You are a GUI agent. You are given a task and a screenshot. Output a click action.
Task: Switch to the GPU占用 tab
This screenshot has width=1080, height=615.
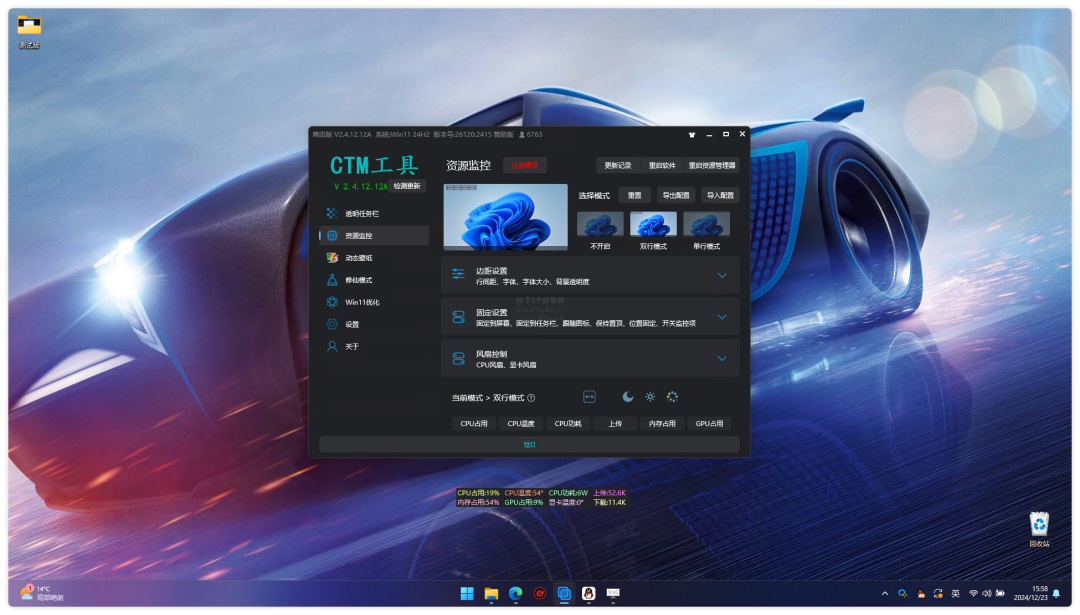tap(710, 423)
